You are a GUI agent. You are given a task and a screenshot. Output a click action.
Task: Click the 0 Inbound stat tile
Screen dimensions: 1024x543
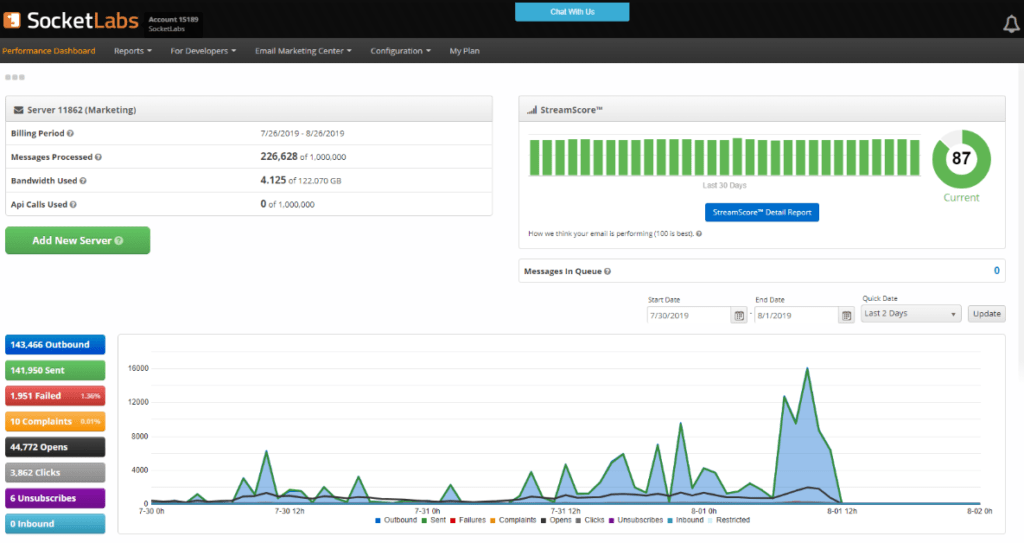(x=55, y=523)
